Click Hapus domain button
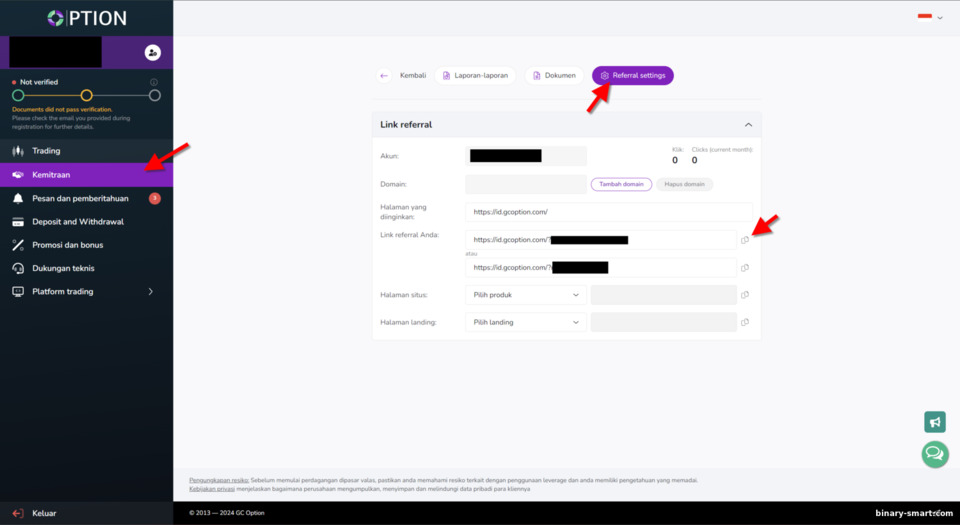Screen dimensions: 960x525 [684, 184]
